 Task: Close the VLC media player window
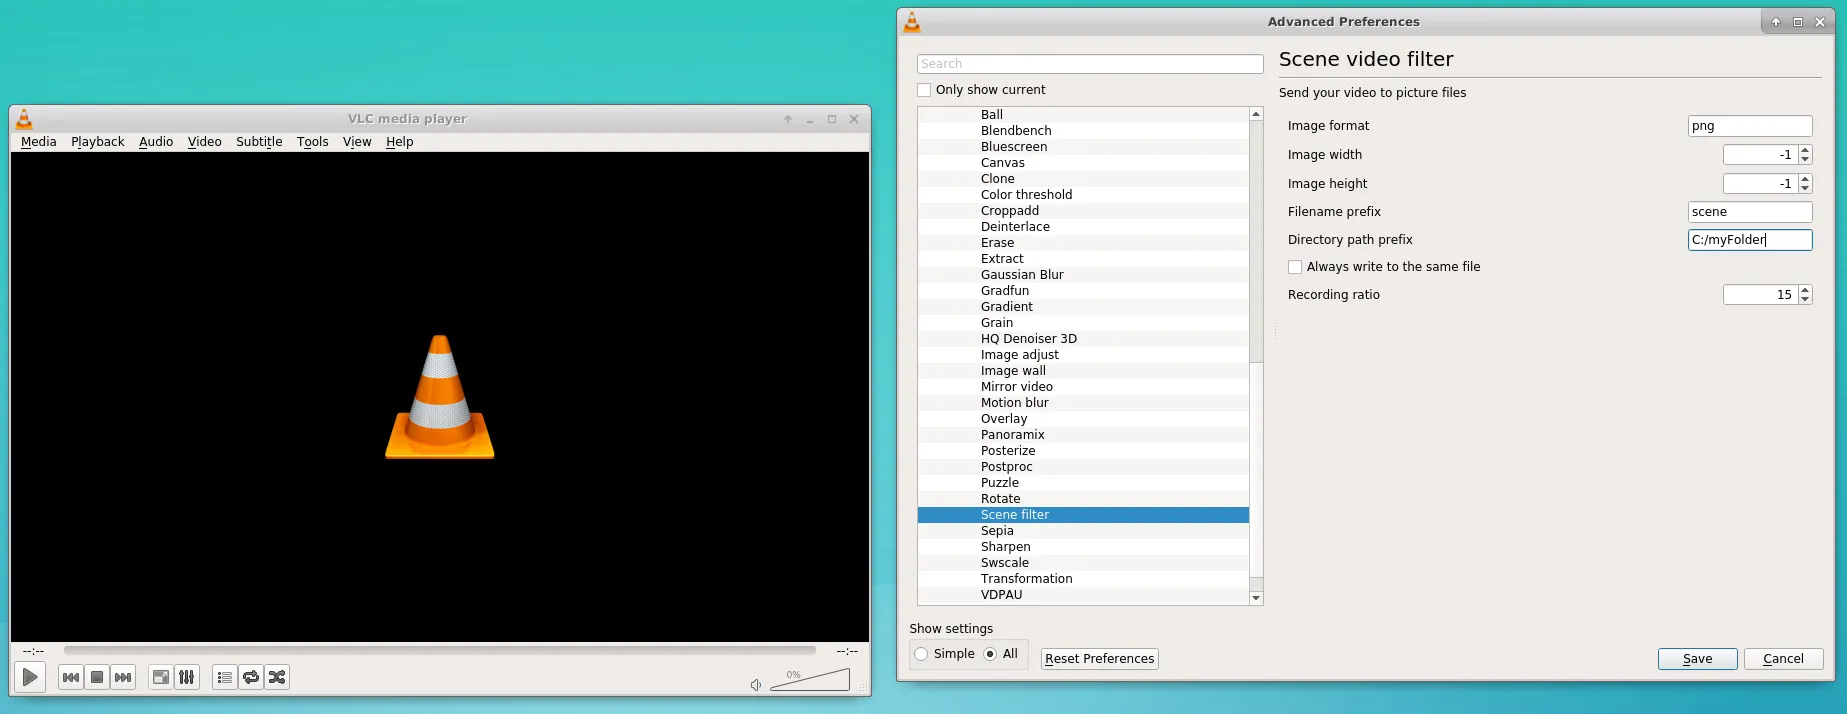coord(854,119)
